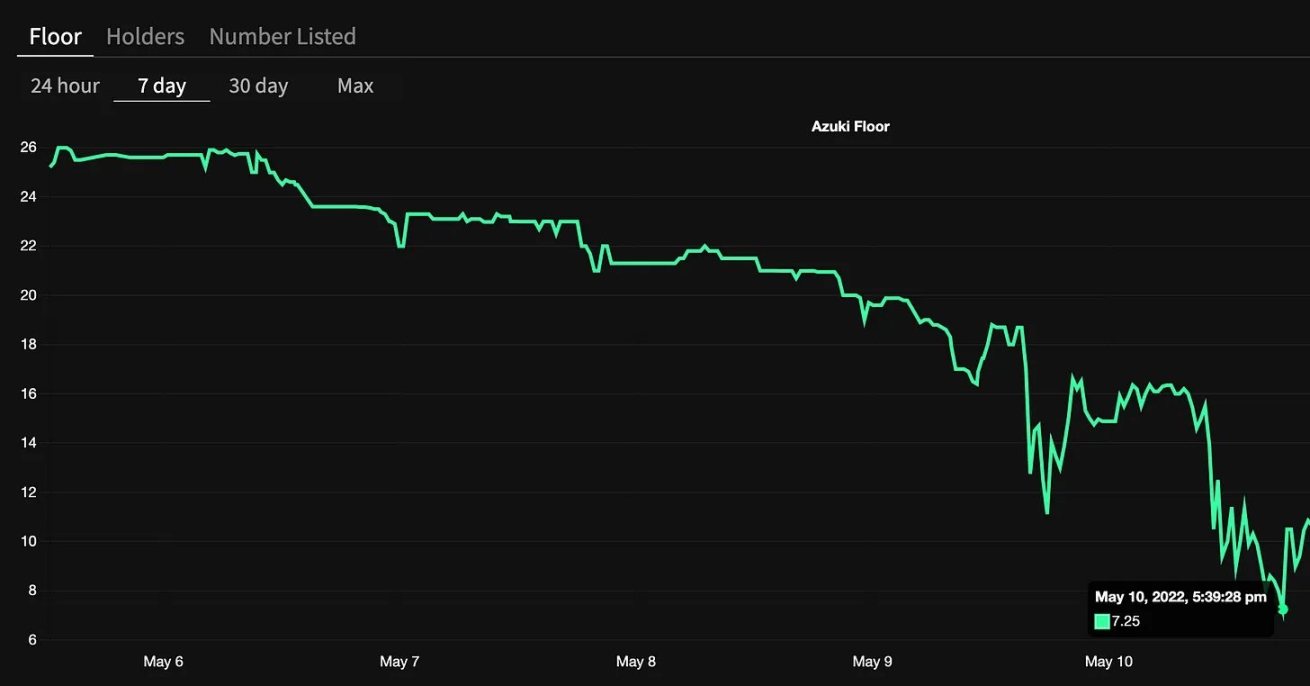Click the green swatch in the tooltip
The width and height of the screenshot is (1310, 686).
click(1102, 621)
